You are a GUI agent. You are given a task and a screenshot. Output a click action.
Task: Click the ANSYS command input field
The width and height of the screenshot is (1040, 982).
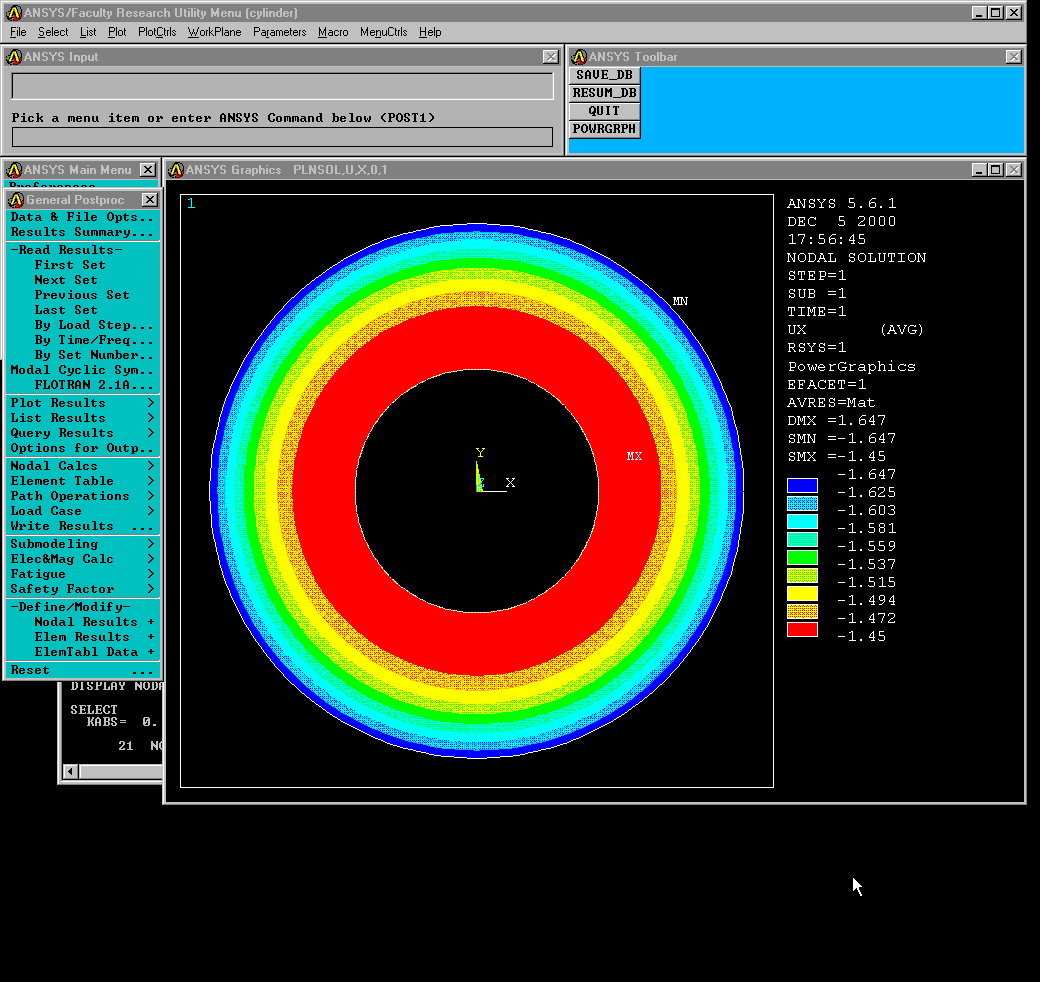coord(283,137)
